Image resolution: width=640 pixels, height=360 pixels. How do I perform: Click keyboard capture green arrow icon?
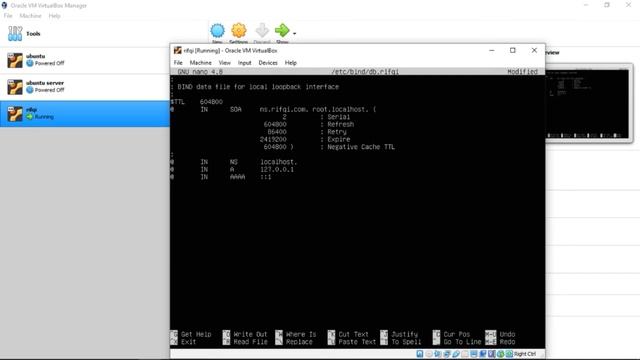click(509, 354)
